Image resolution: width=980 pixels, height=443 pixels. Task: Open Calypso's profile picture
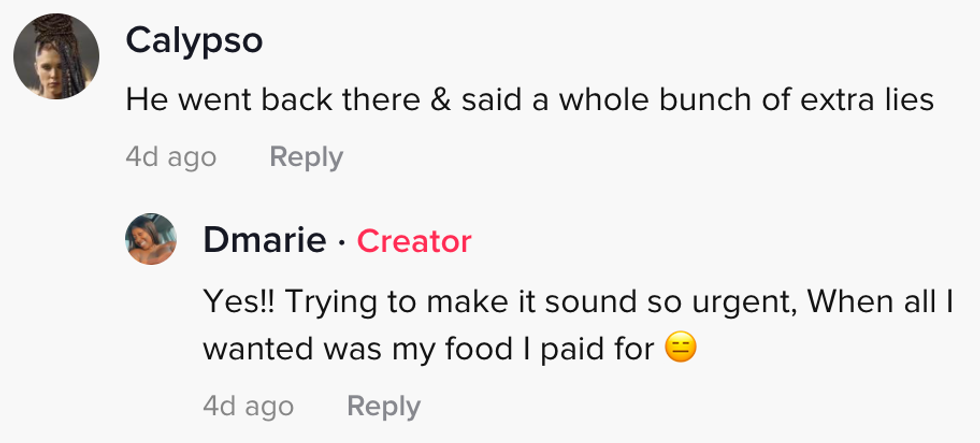tap(56, 57)
